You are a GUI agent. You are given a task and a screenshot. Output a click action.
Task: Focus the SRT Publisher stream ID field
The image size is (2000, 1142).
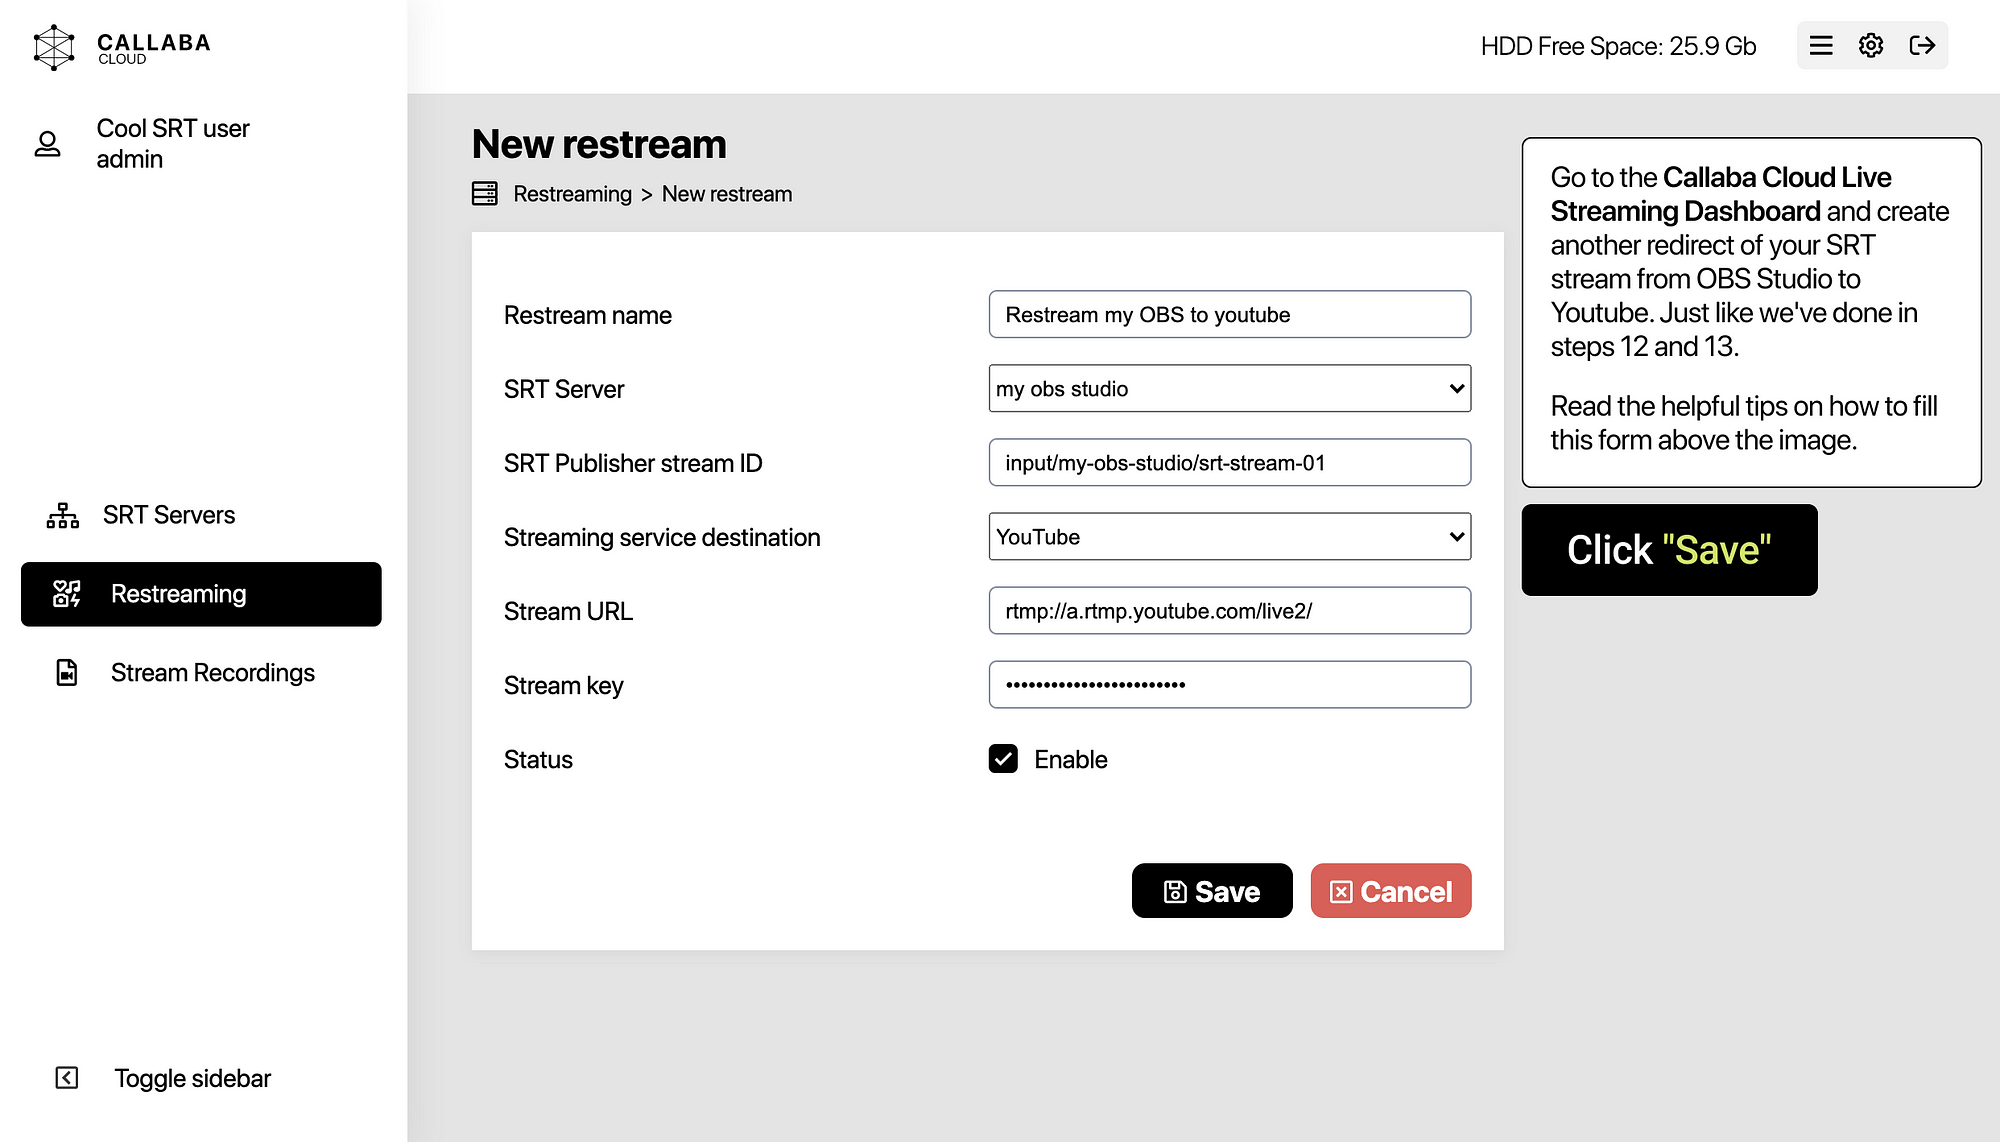[1230, 463]
